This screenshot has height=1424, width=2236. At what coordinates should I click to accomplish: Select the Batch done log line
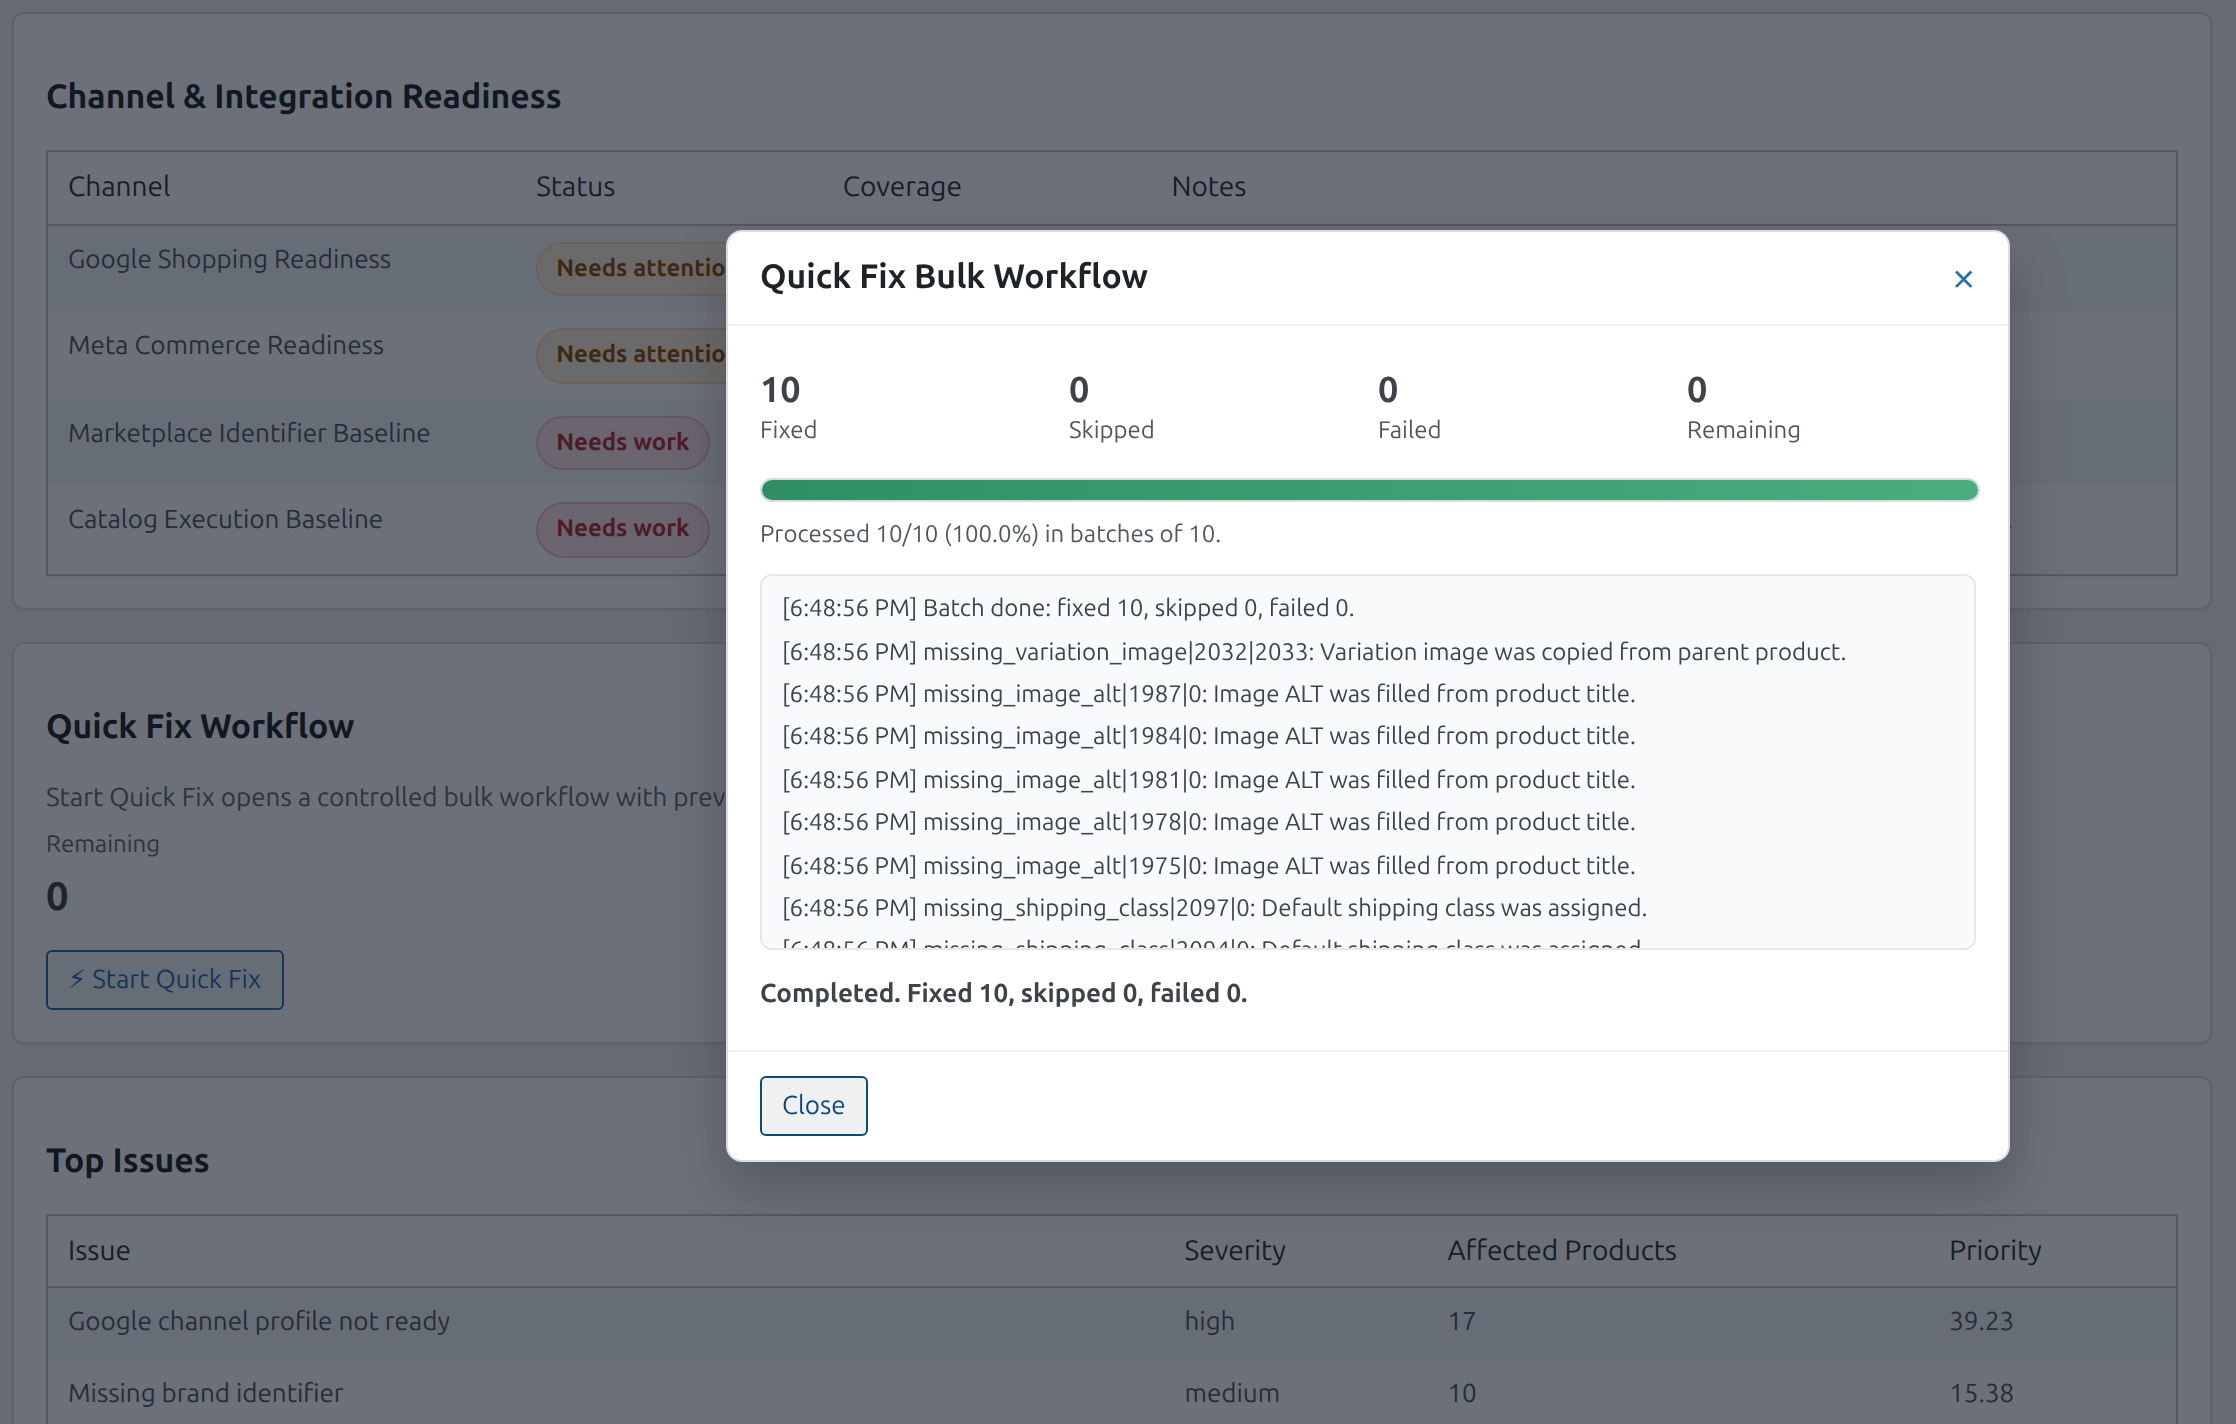click(1068, 608)
